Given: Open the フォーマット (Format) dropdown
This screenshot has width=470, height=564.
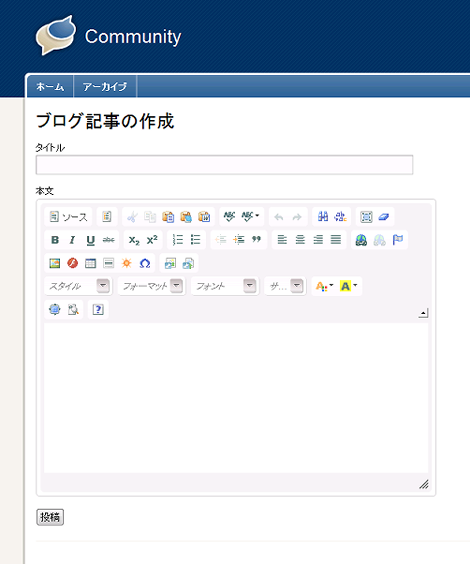Looking at the screenshot, I should click(152, 286).
